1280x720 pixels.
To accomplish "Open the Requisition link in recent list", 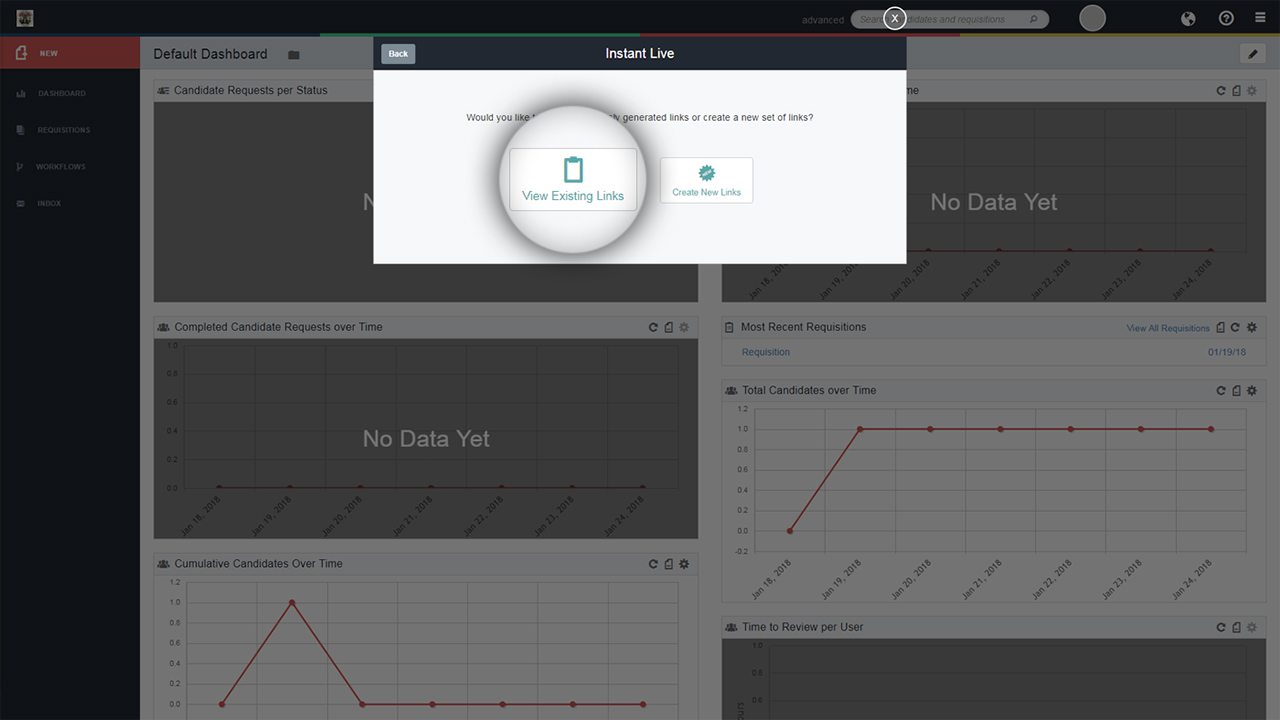I will [x=766, y=352].
